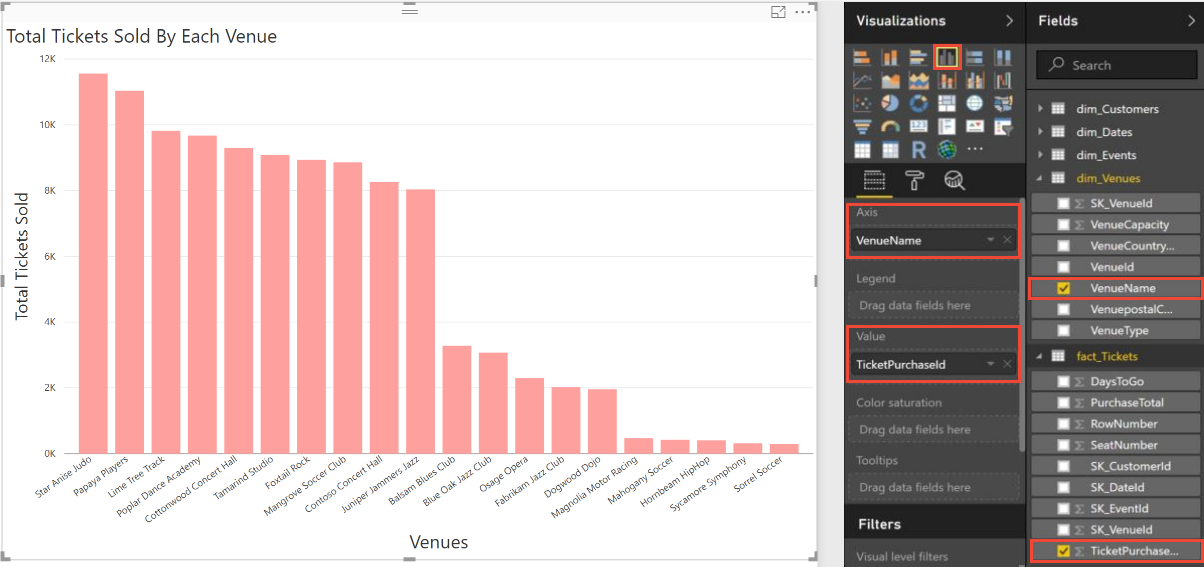This screenshot has width=1204, height=567.
Task: Click the Balsam Blues Club bar
Action: (457, 399)
